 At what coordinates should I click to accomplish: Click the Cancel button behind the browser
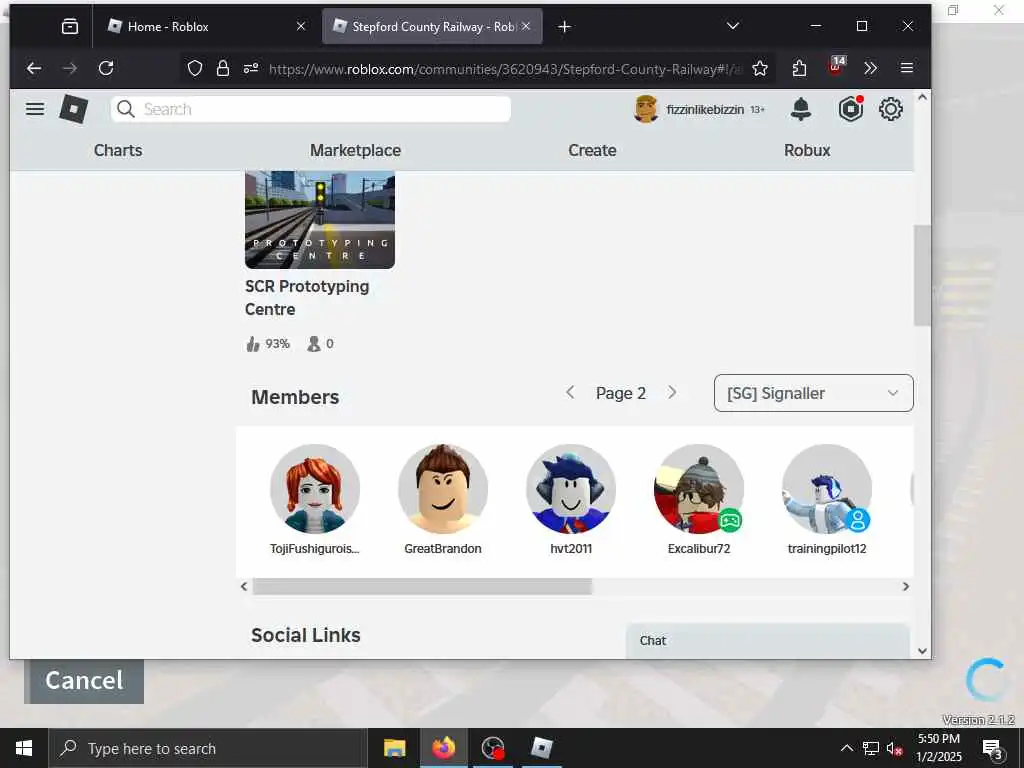84,680
